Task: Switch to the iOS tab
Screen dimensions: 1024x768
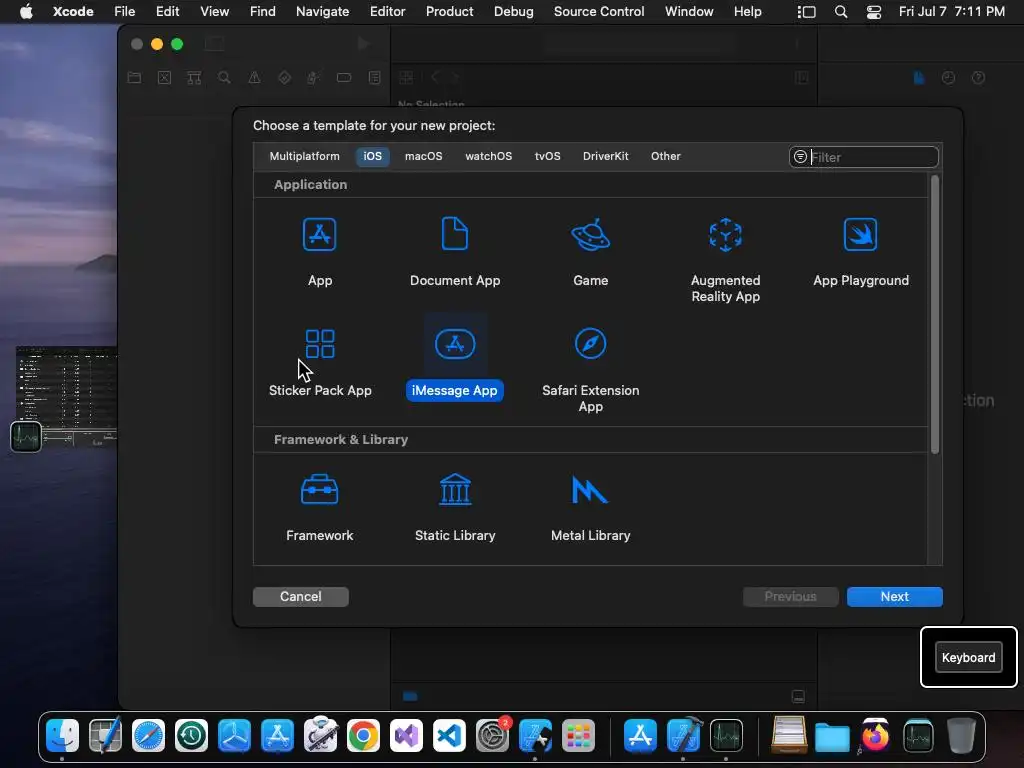Action: [x=372, y=156]
